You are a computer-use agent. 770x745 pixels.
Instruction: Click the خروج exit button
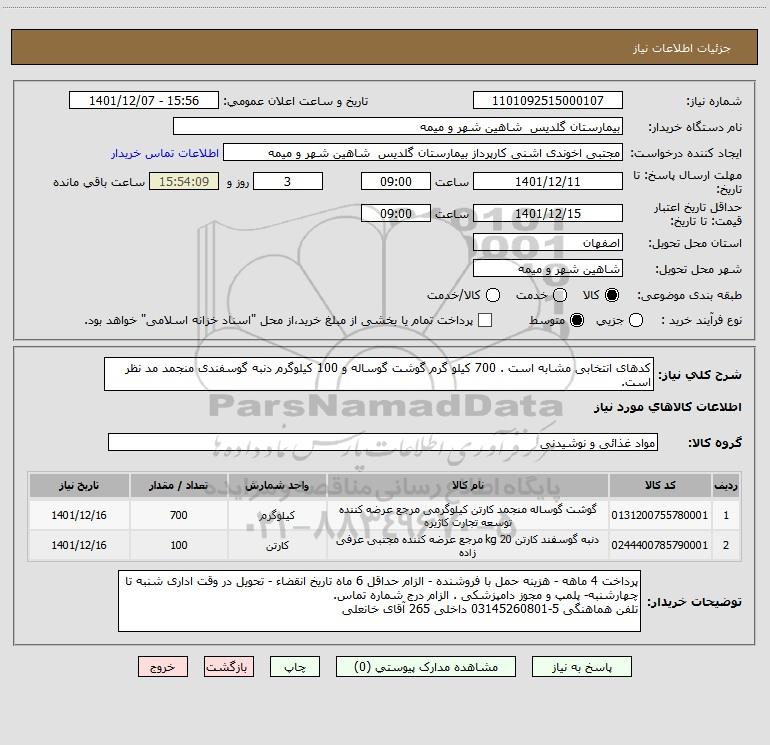coord(163,667)
